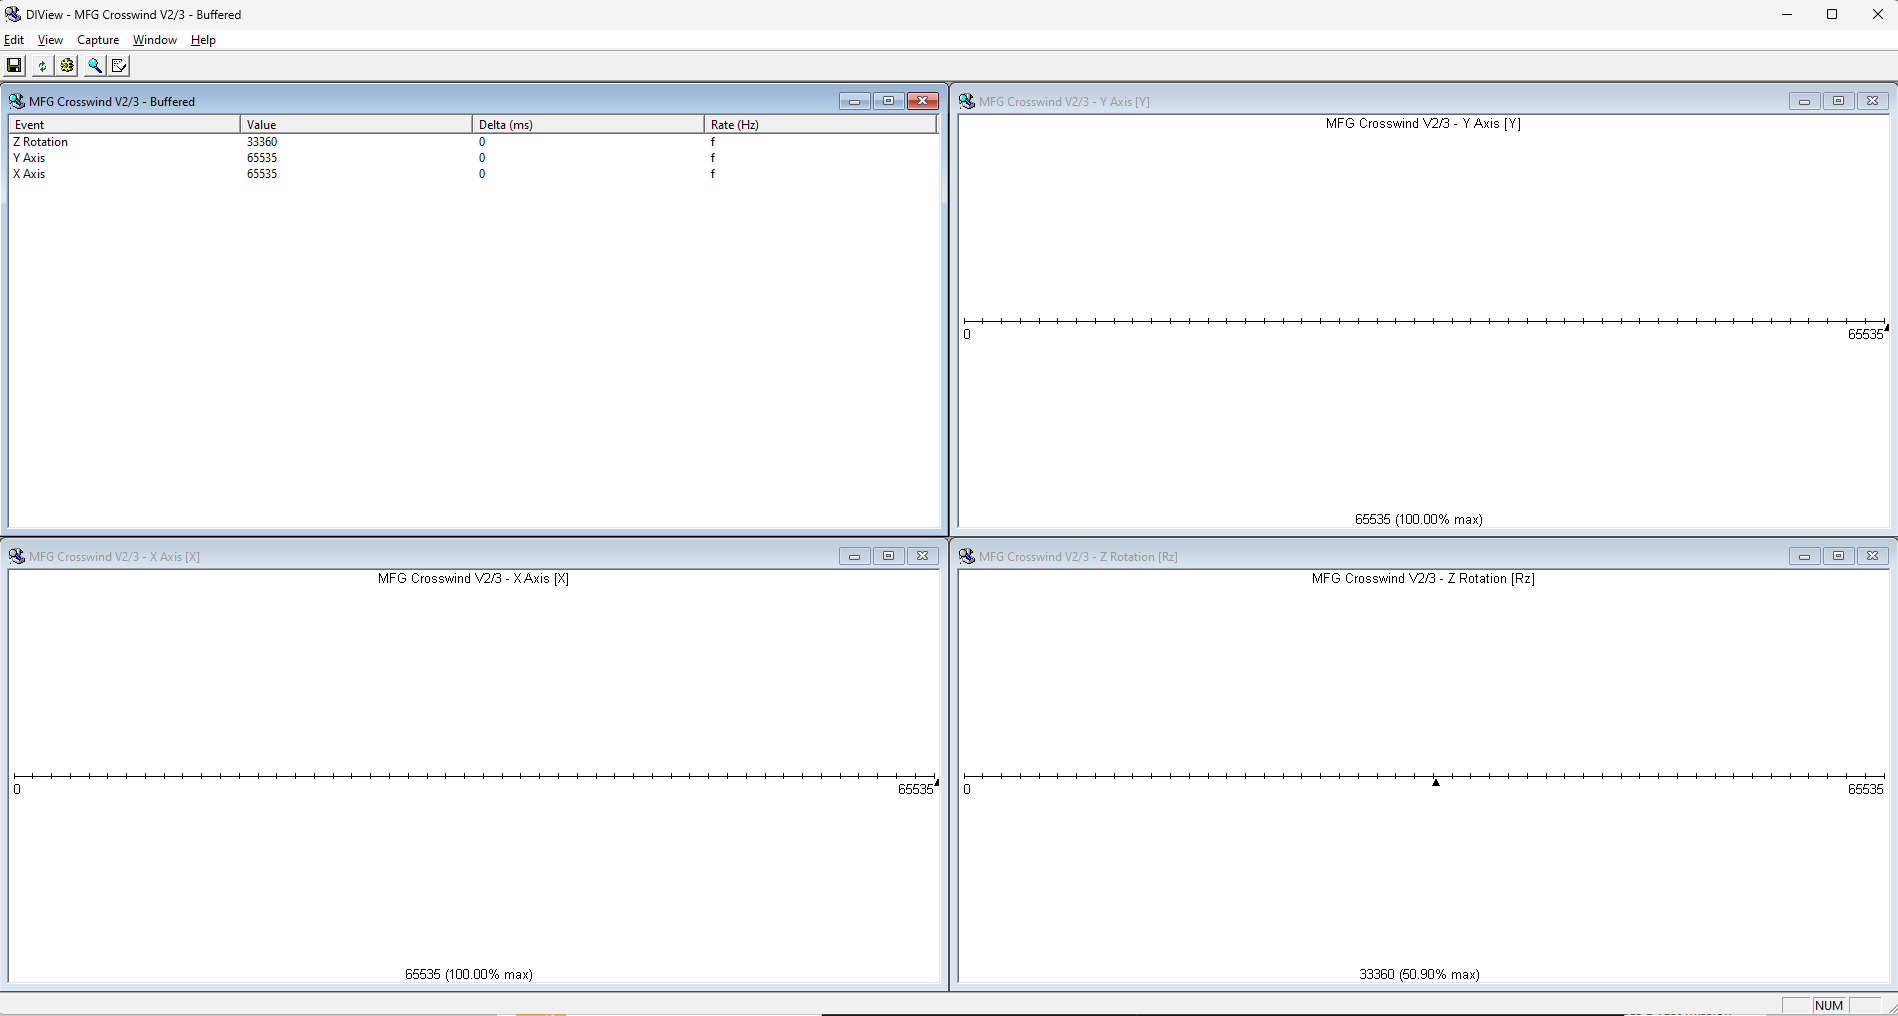
Task: Click the '33360 (50.90% max)' readout
Action: [x=1419, y=974]
